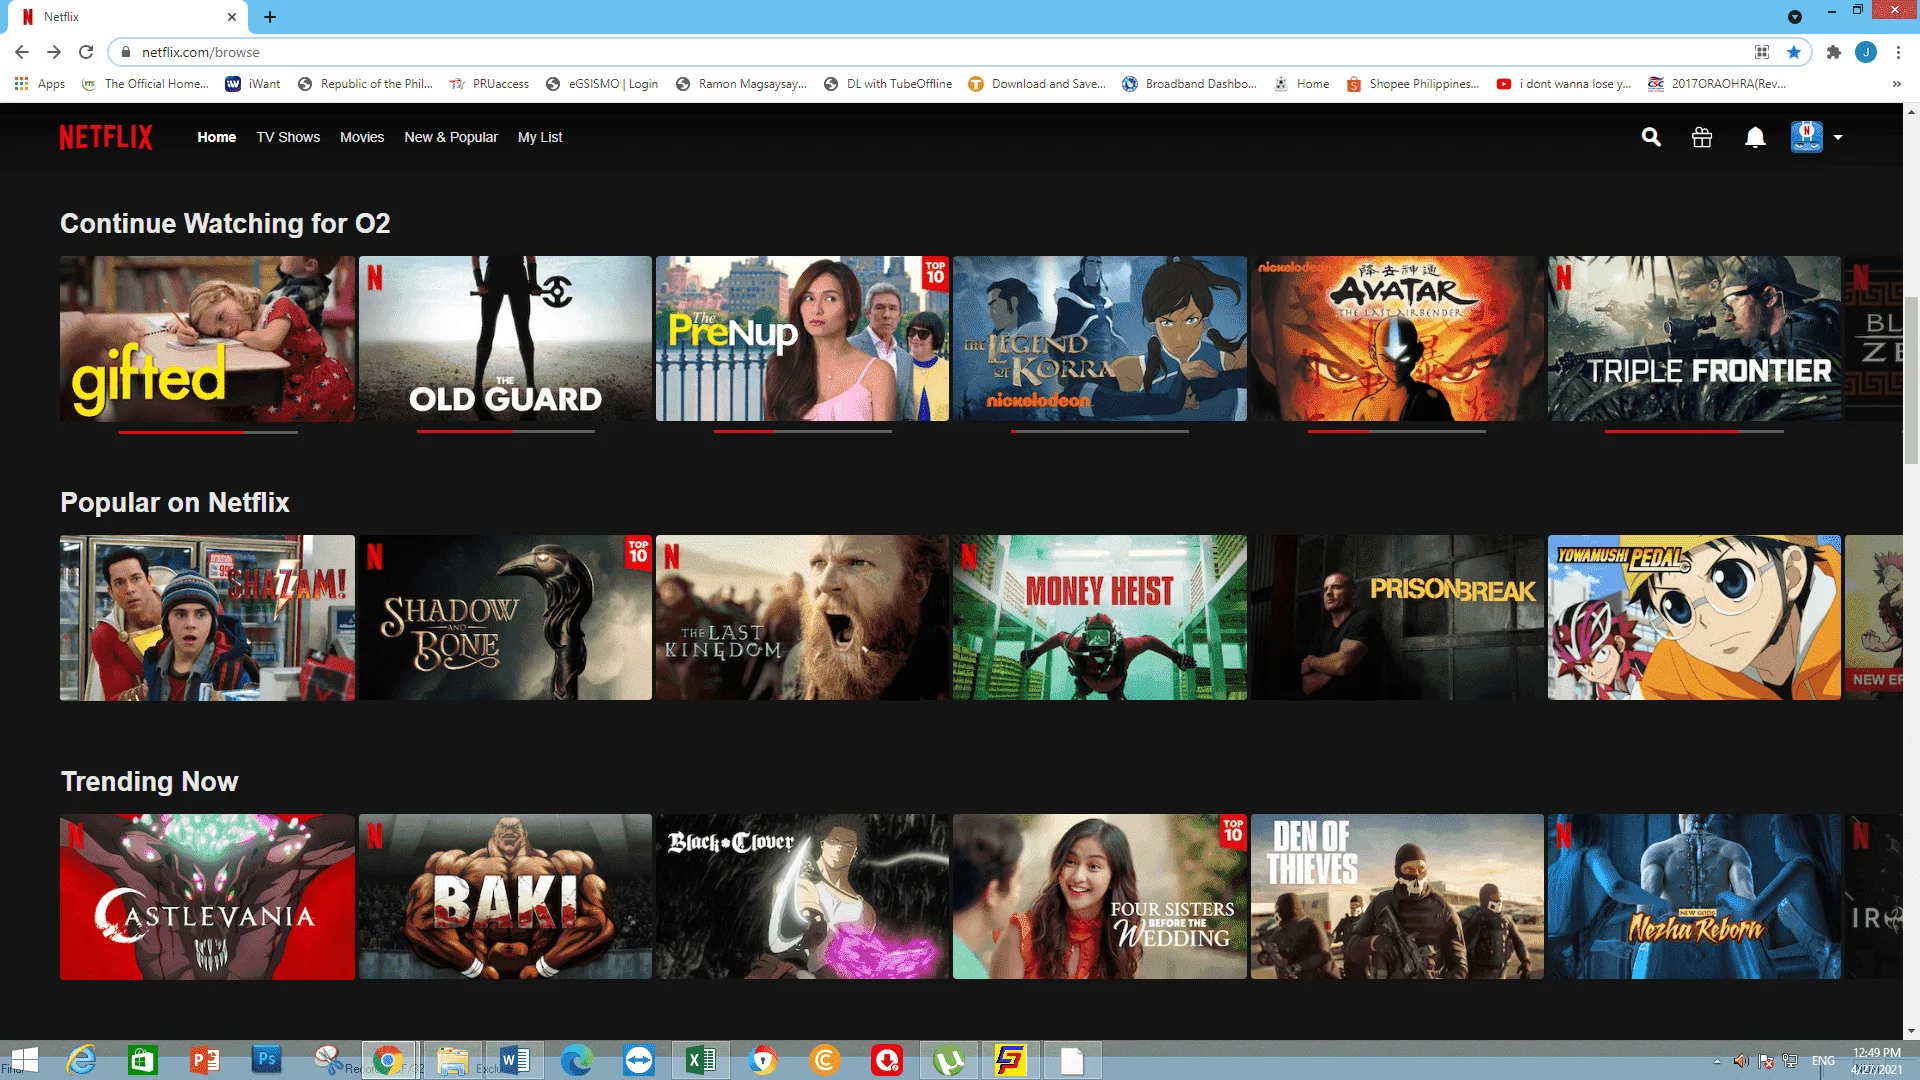Open the Apps bookmarks shortcut

point(40,84)
